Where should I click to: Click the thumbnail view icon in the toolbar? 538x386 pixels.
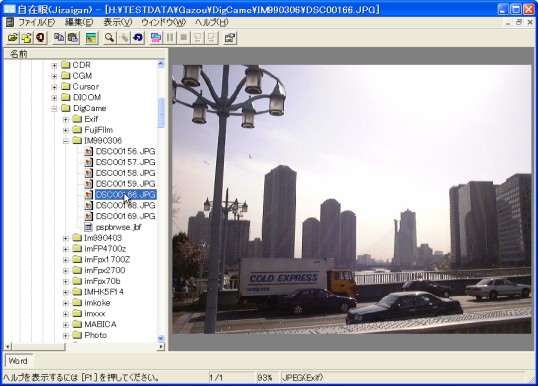(91, 38)
